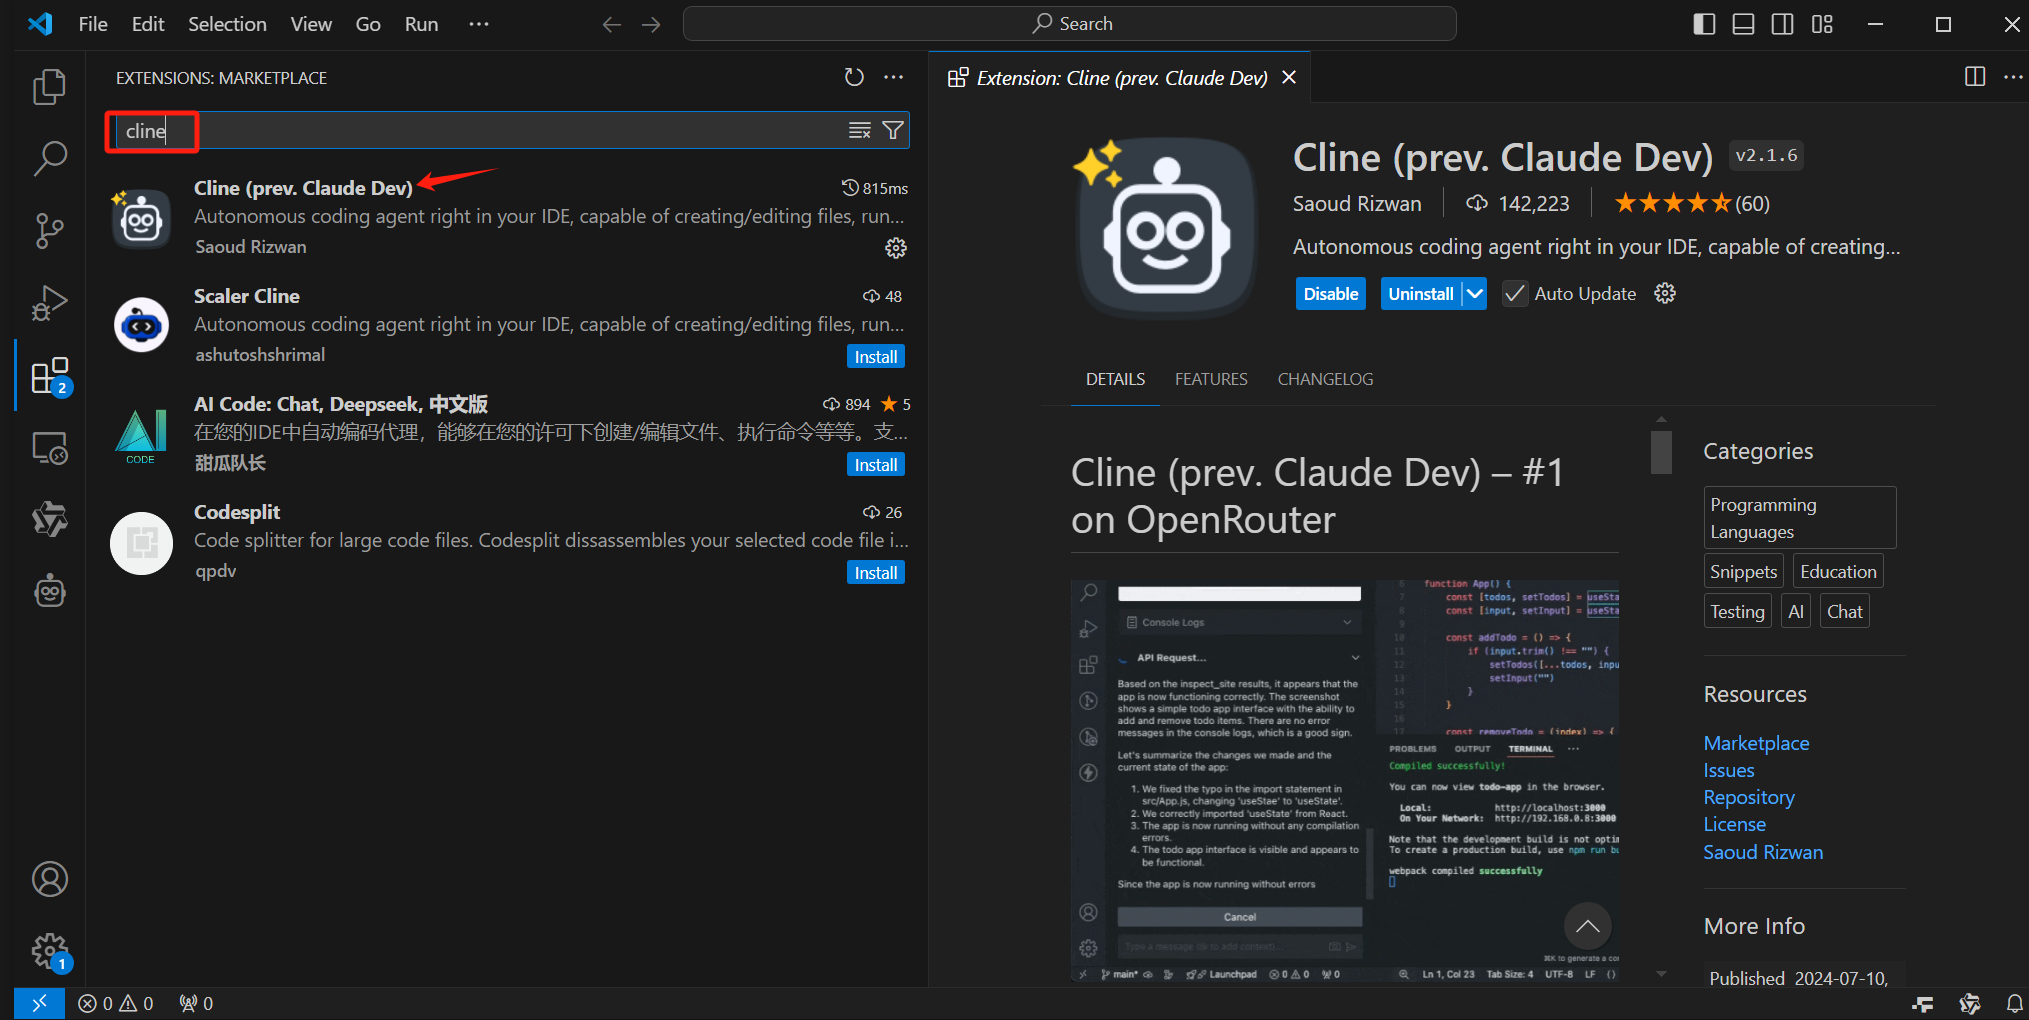
Task: Open the Customize Layout menu
Action: 1822,24
